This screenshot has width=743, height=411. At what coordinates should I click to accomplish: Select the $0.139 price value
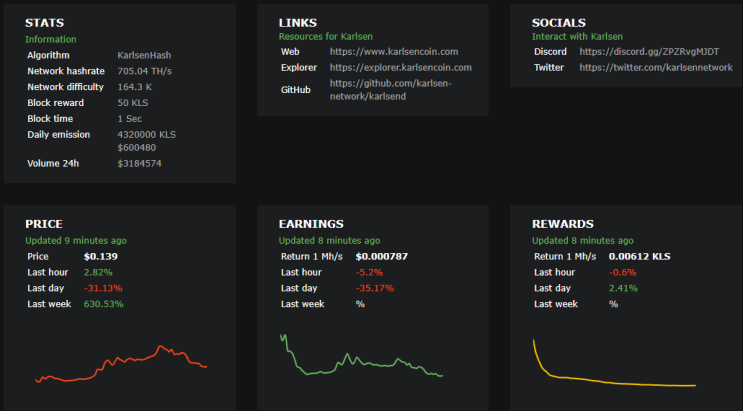click(x=100, y=256)
